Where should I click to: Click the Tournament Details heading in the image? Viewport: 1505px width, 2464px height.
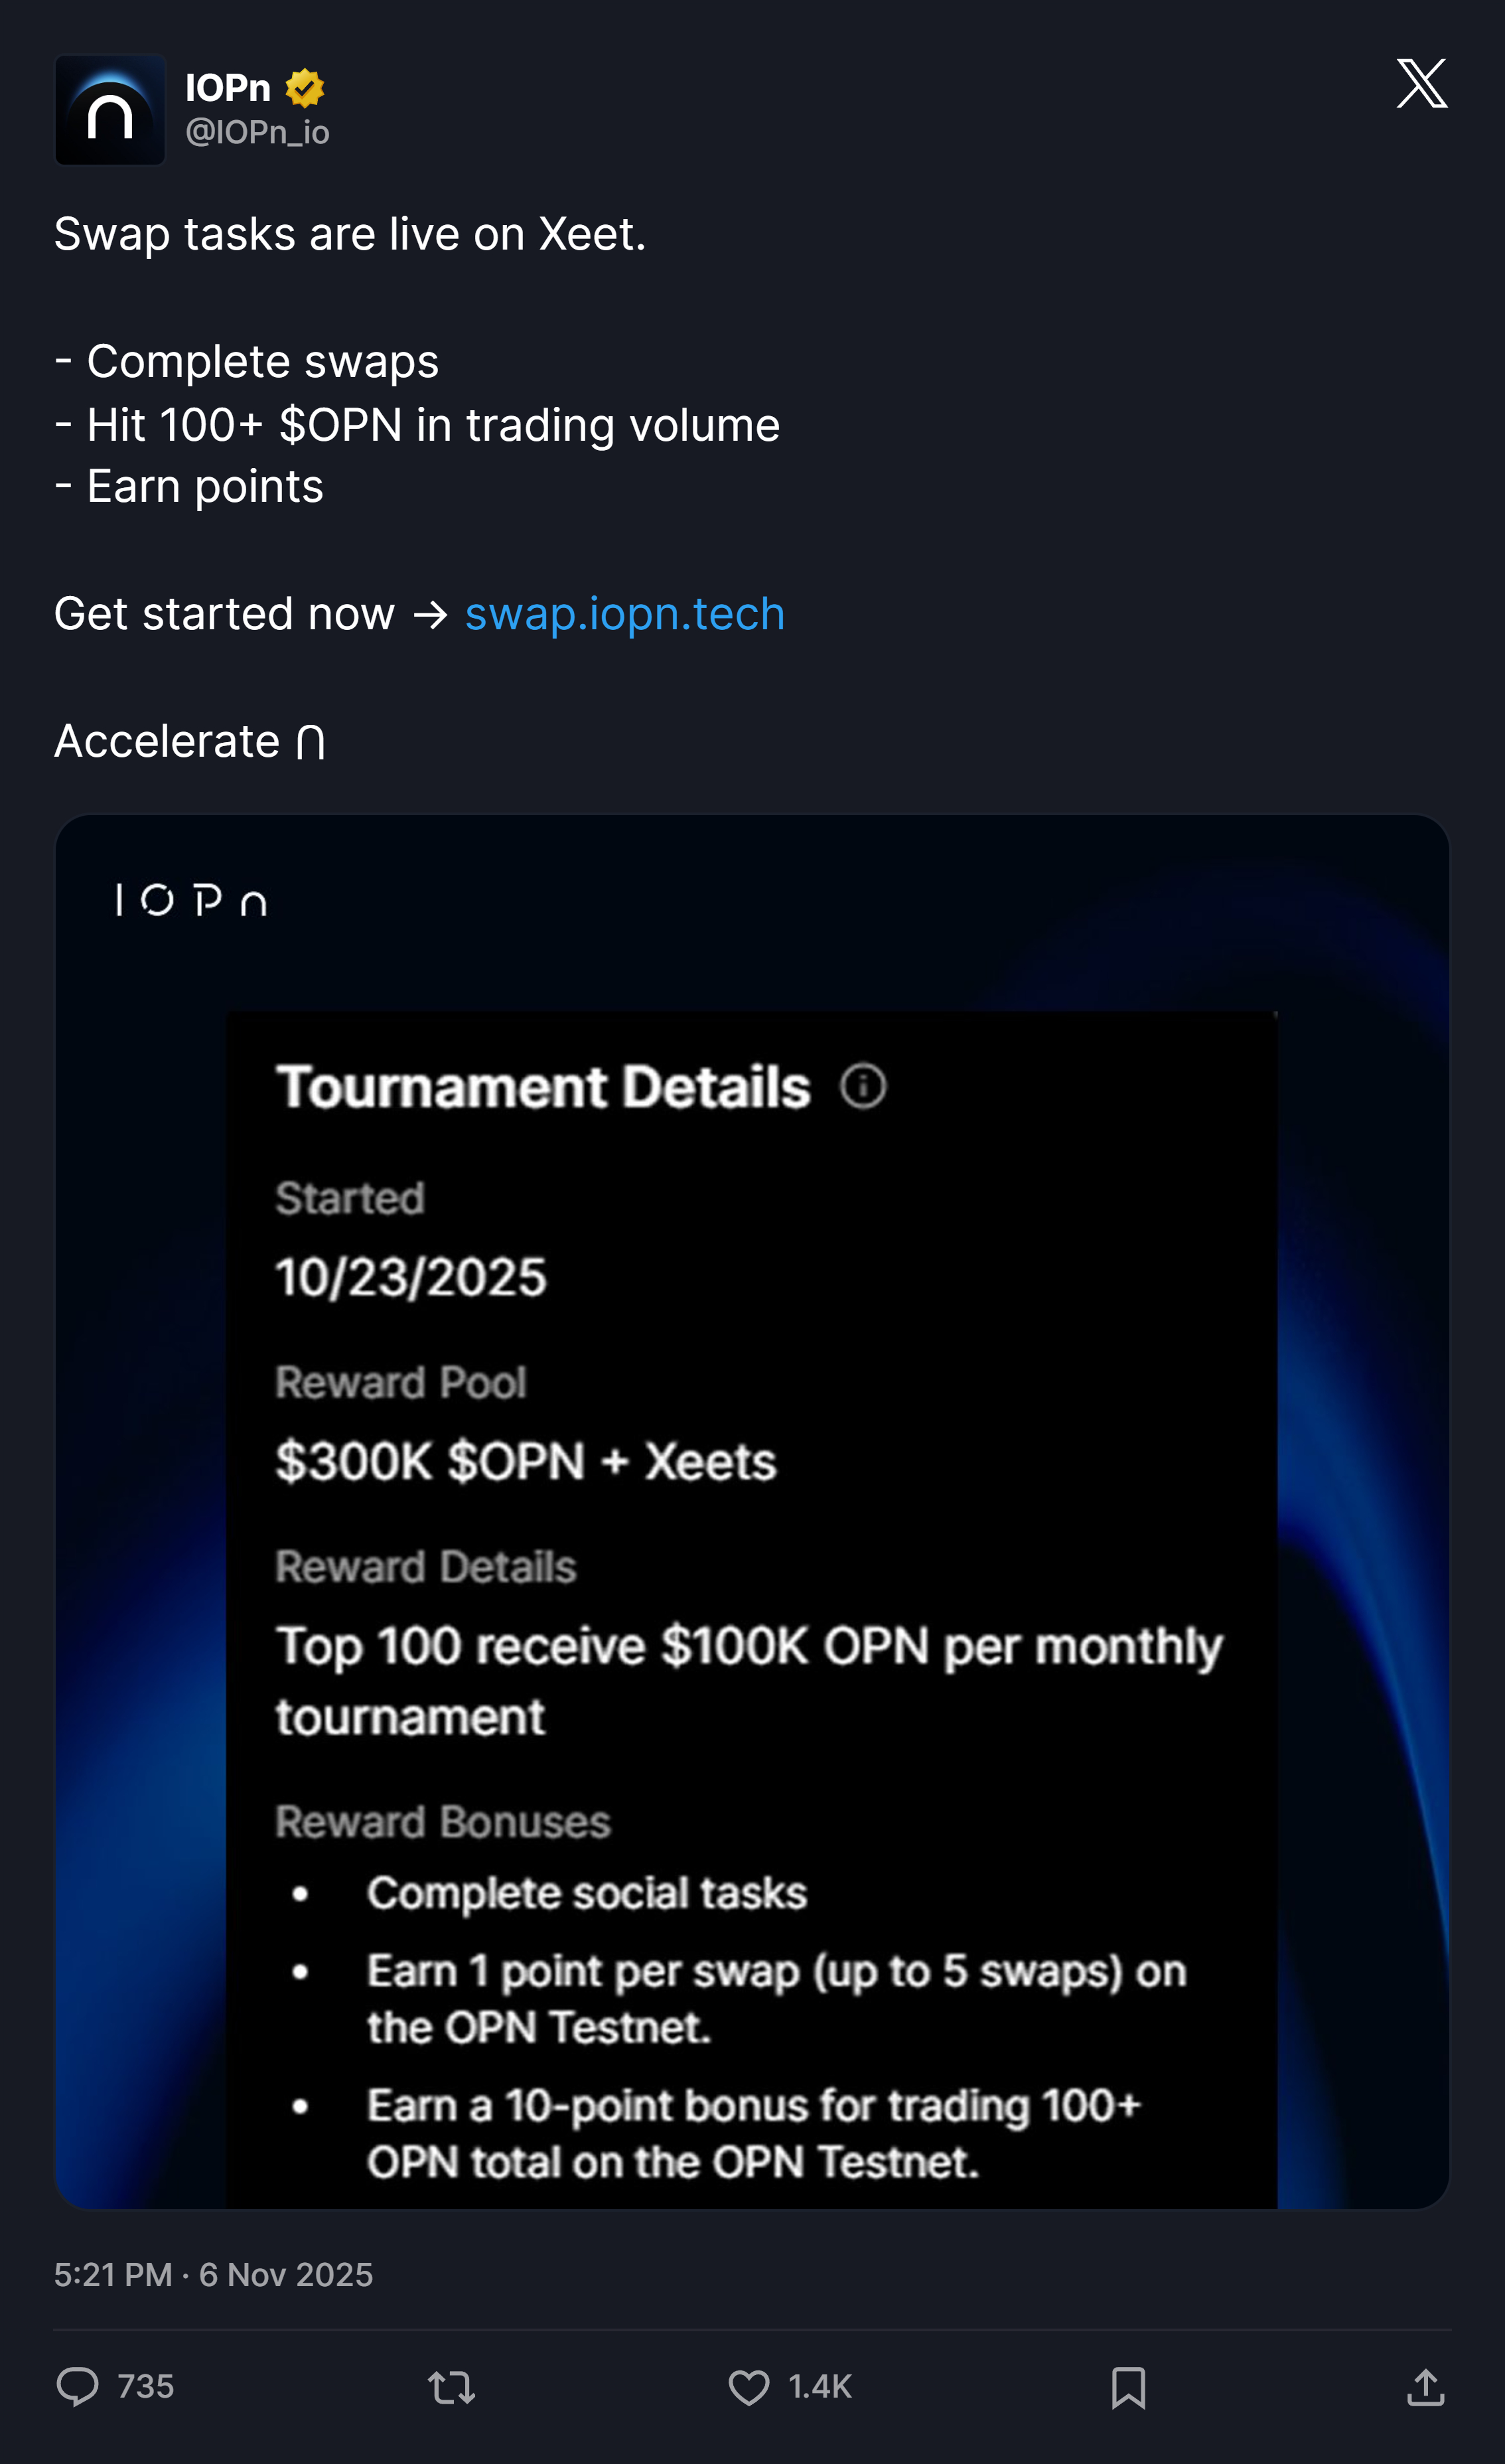point(543,1087)
